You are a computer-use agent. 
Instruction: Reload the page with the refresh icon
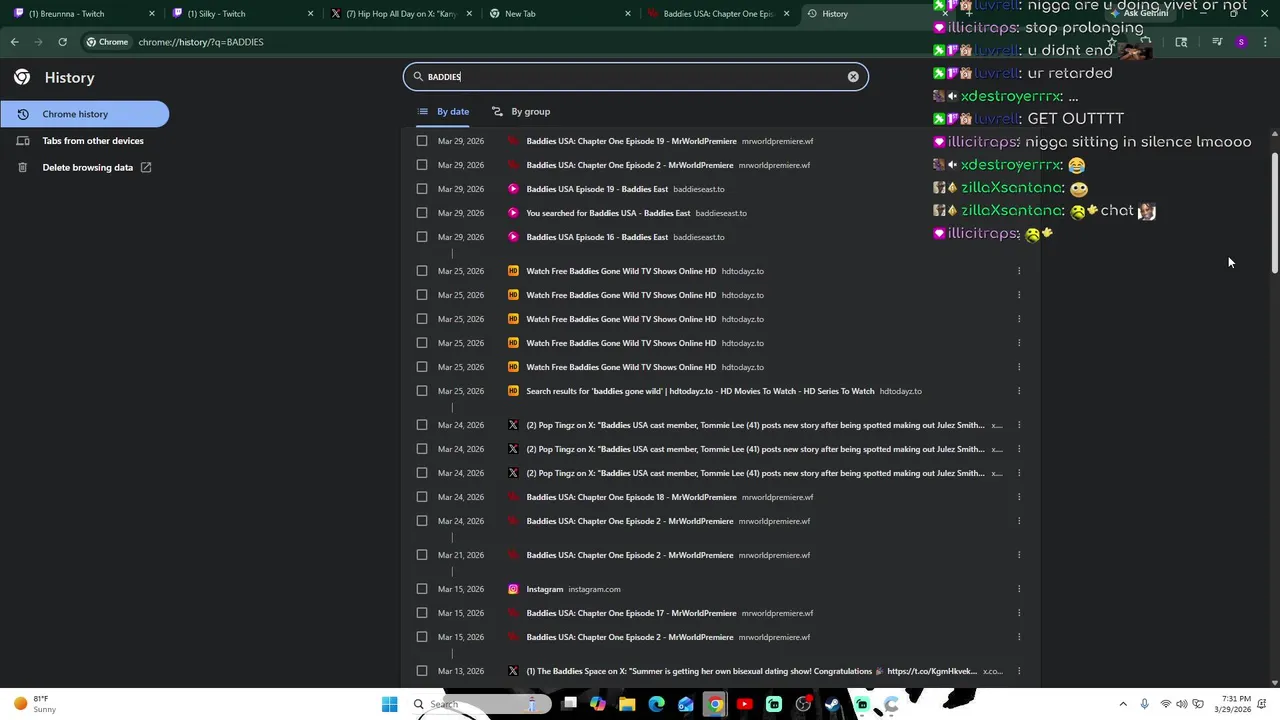(x=62, y=42)
